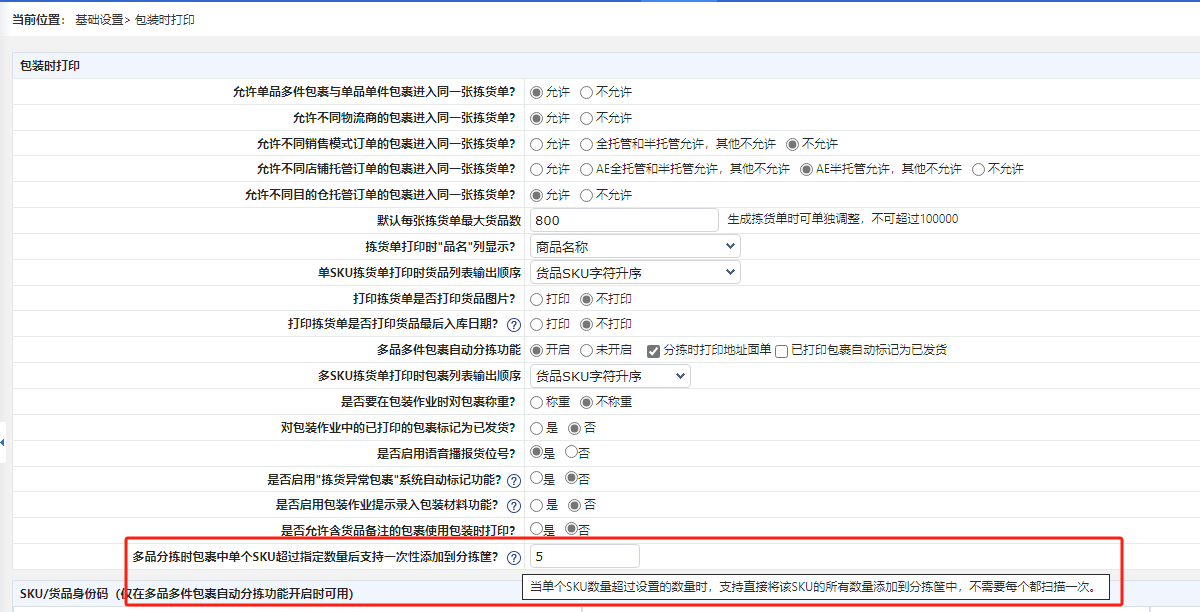Uncheck 分拣时打印地址面单 checkbox
The height and width of the screenshot is (612, 1200).
point(653,350)
